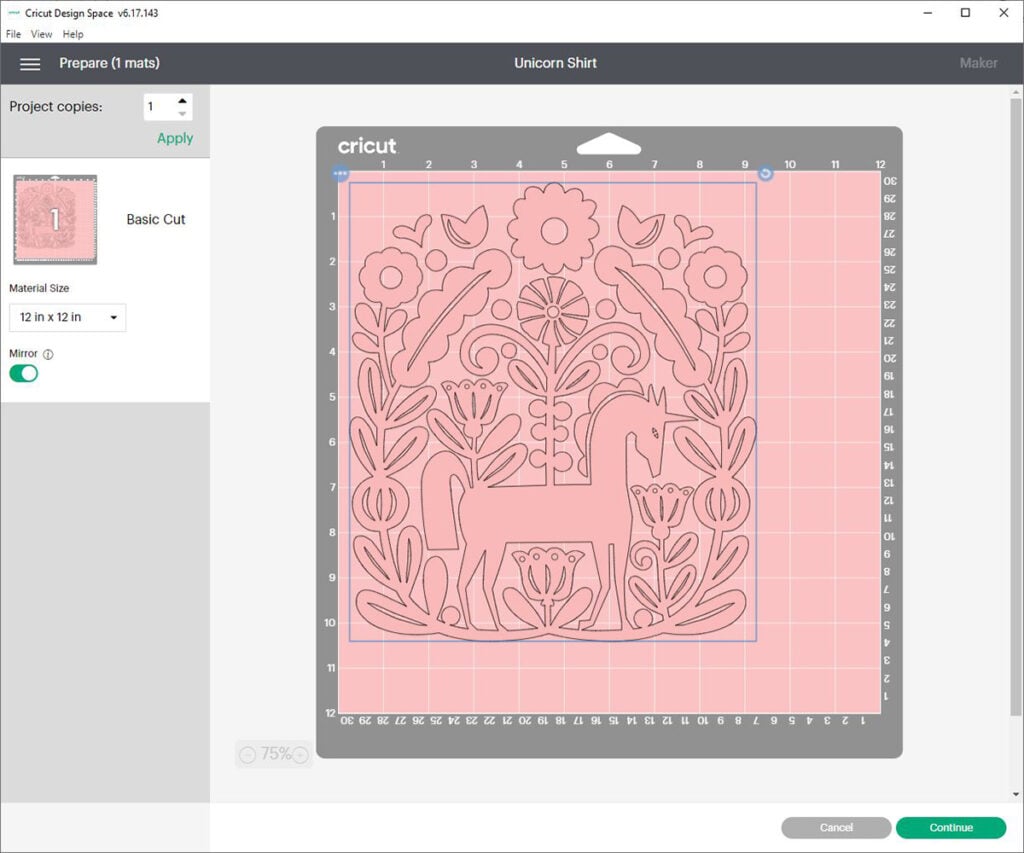
Task: Select the Maker machine label
Action: [978, 63]
